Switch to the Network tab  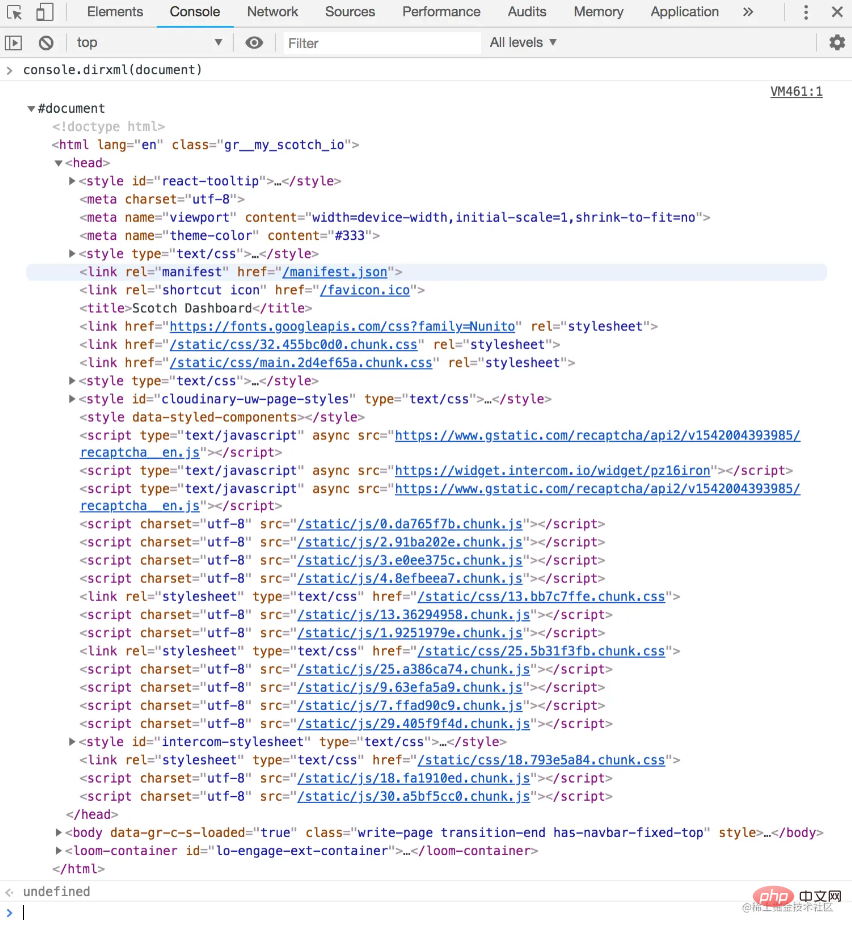(x=273, y=12)
